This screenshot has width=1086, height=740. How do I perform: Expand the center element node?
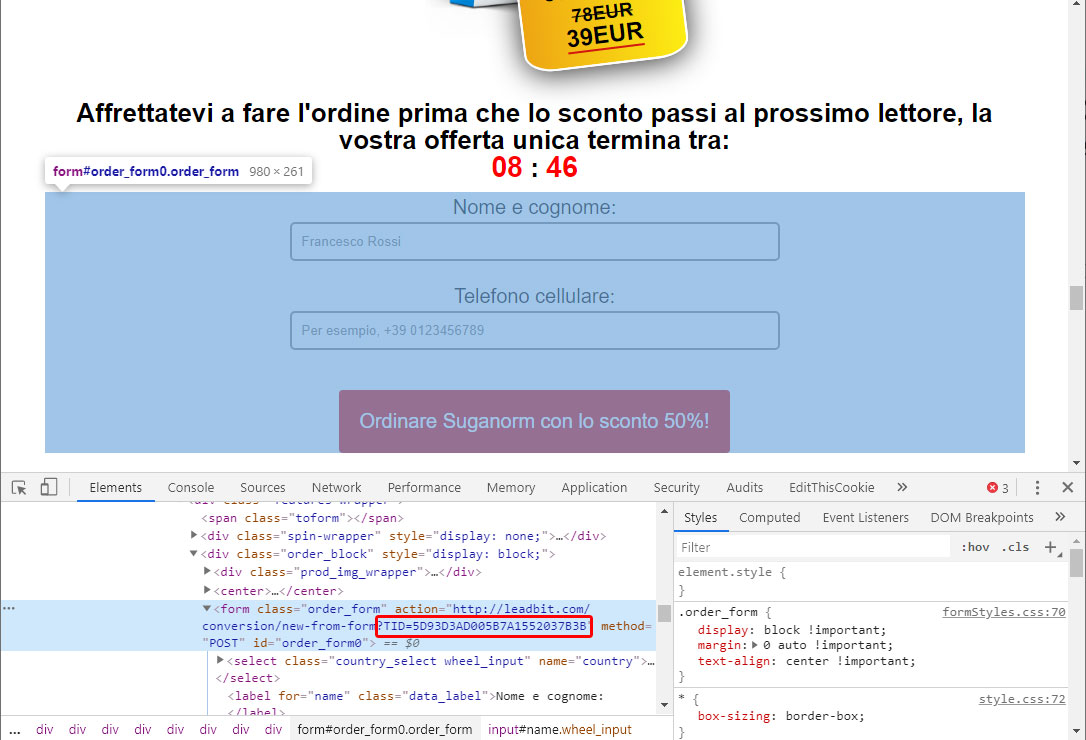click(x=207, y=590)
